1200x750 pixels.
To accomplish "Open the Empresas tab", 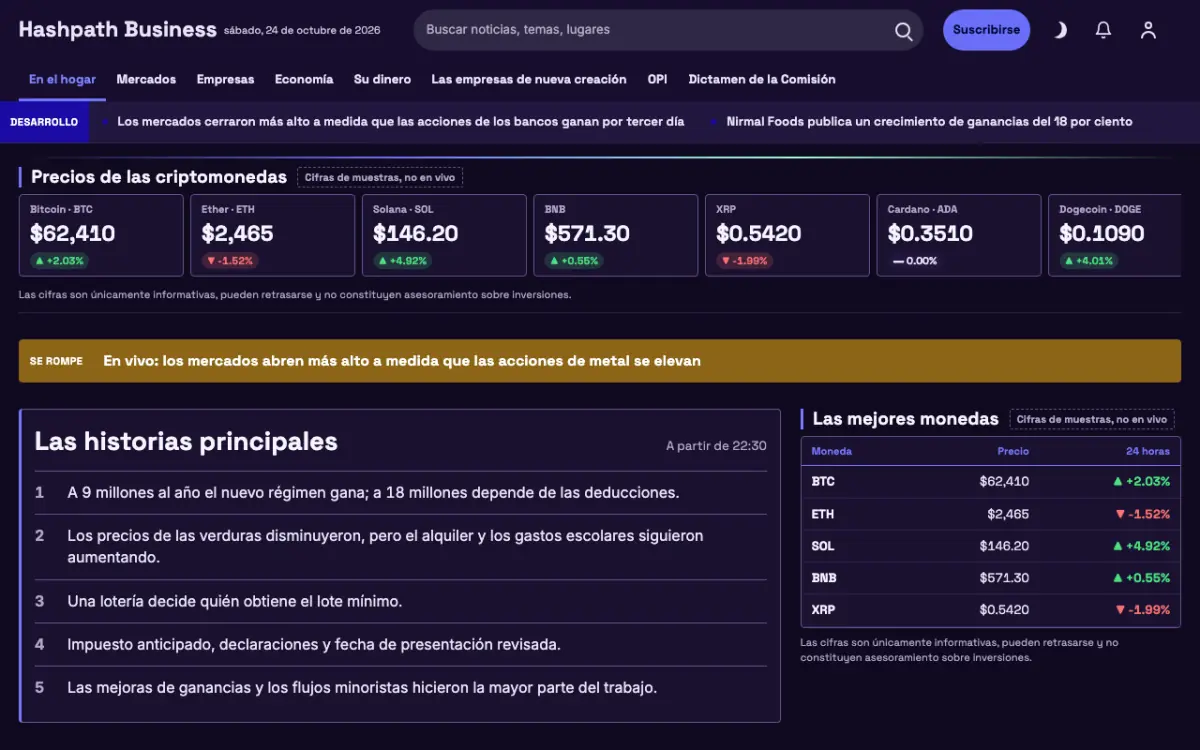I will pyautogui.click(x=225, y=79).
